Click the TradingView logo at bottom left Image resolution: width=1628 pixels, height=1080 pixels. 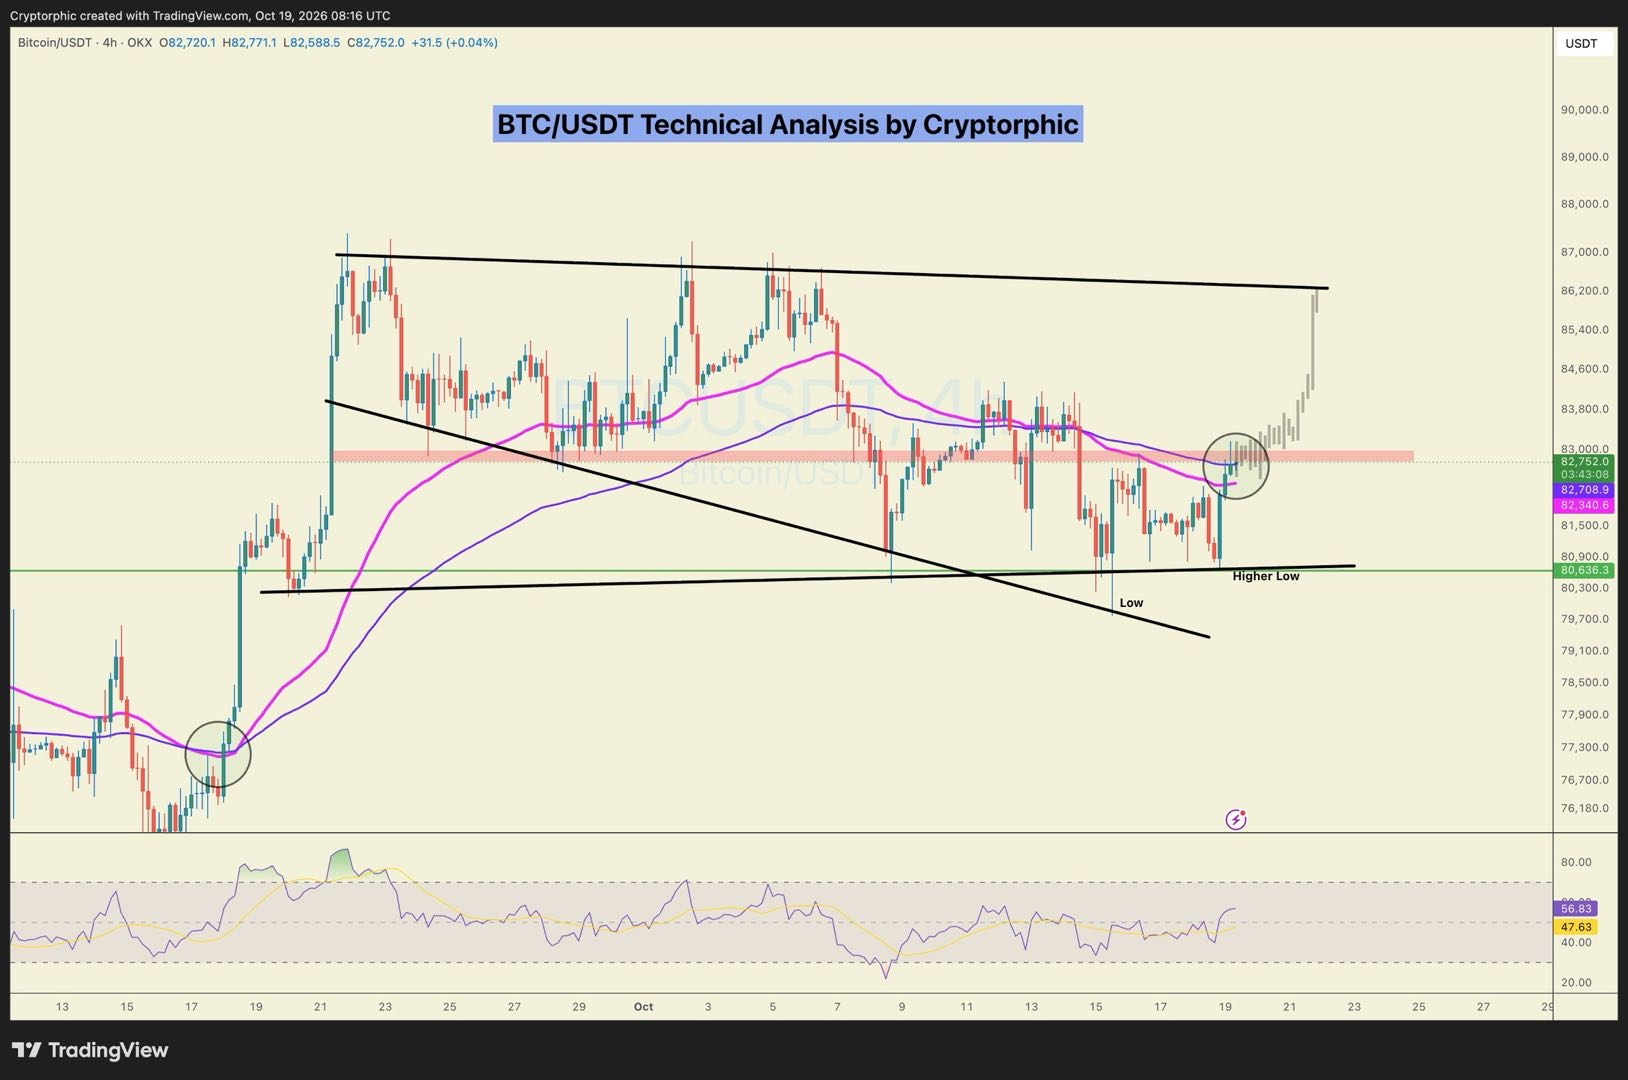tap(90, 1050)
